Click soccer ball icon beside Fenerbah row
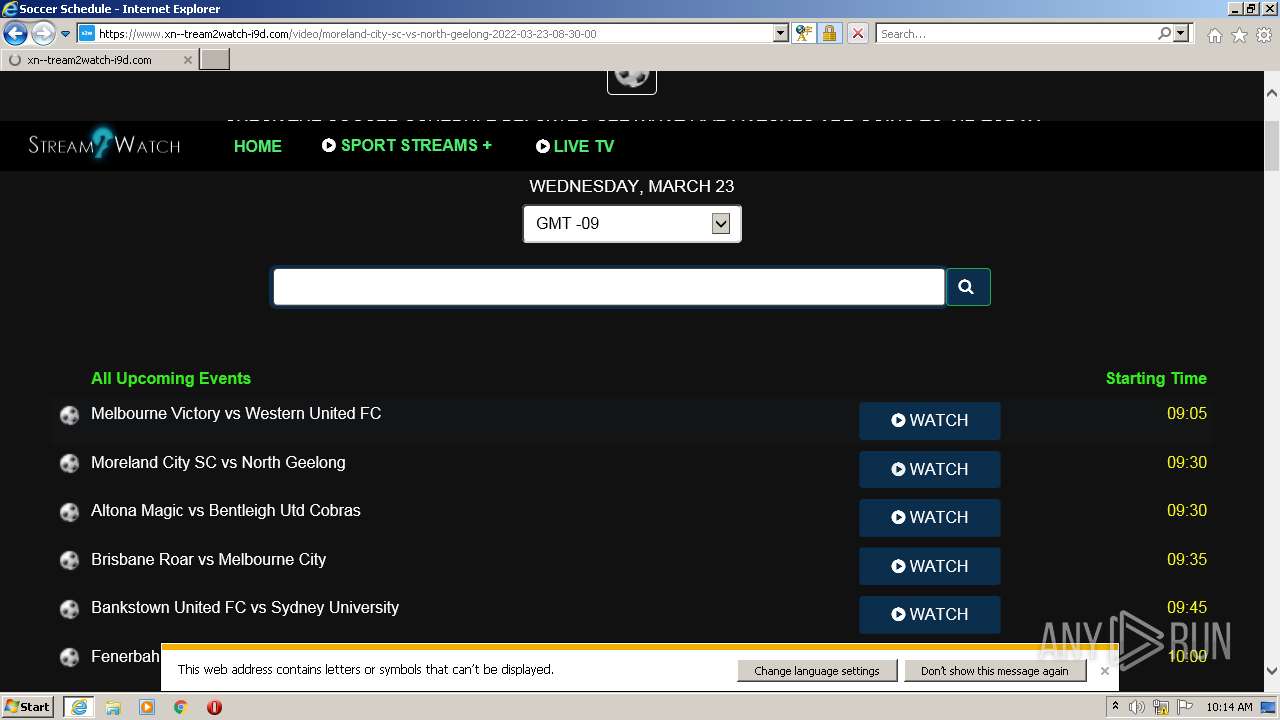 point(69,658)
